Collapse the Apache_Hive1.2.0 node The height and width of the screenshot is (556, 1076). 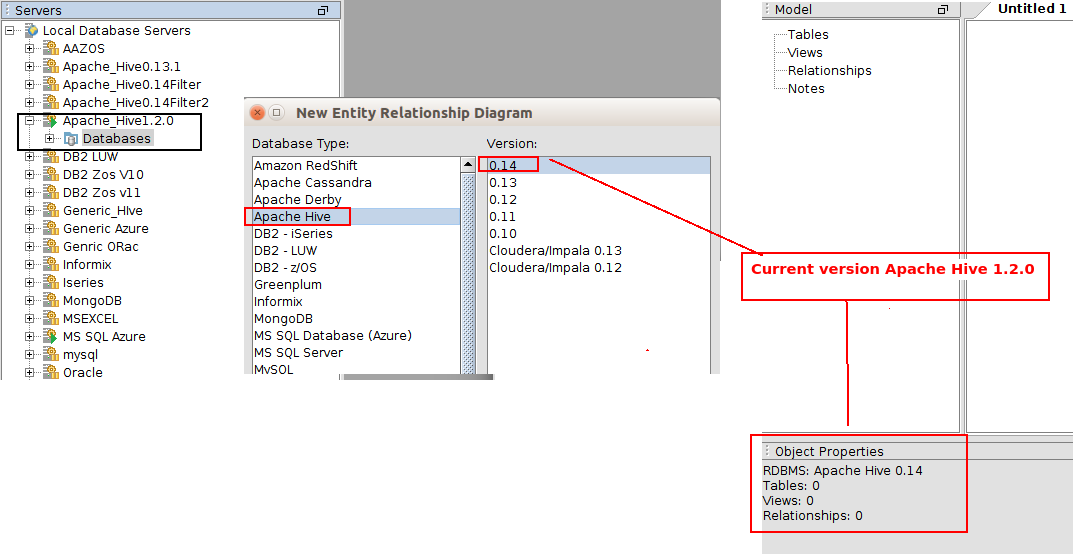30,121
